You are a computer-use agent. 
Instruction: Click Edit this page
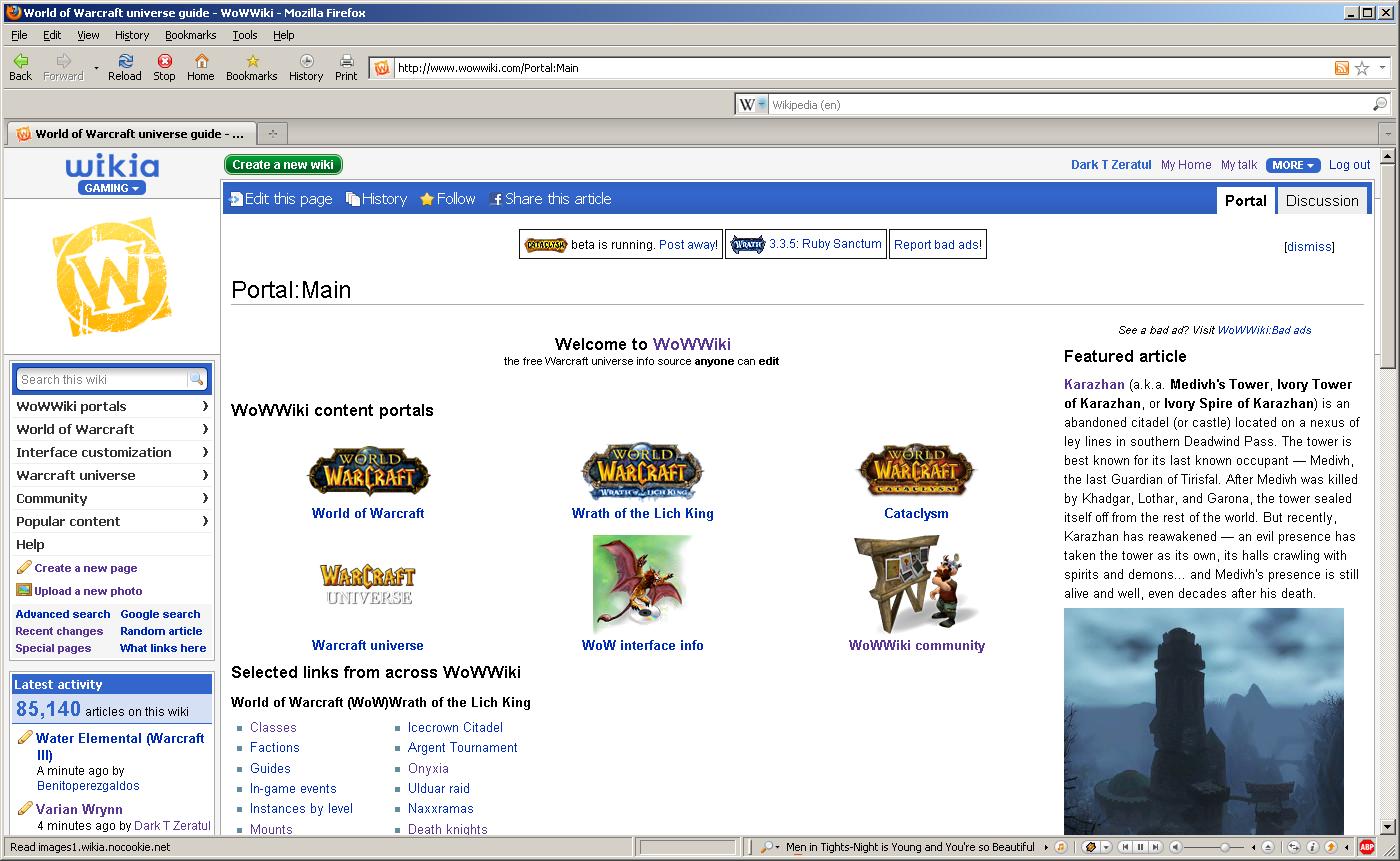(281, 199)
